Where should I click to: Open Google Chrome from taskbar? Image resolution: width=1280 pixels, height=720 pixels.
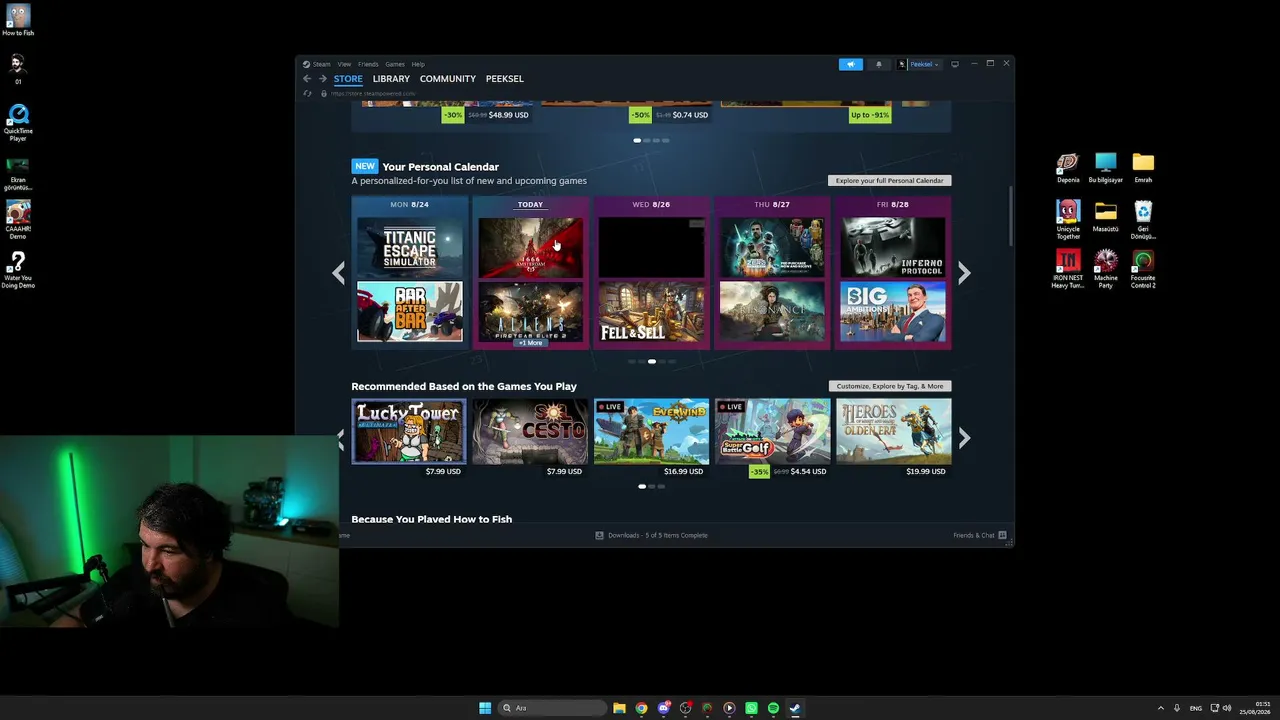641,708
